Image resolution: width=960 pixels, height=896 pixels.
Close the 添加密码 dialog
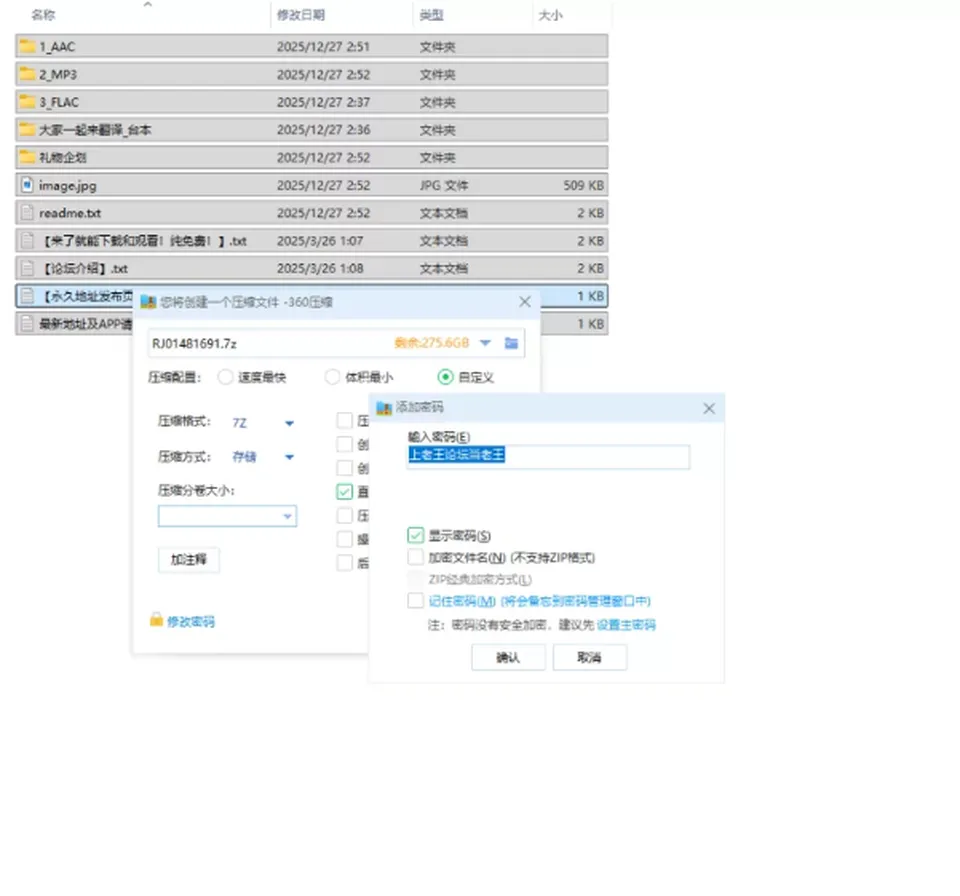[709, 408]
